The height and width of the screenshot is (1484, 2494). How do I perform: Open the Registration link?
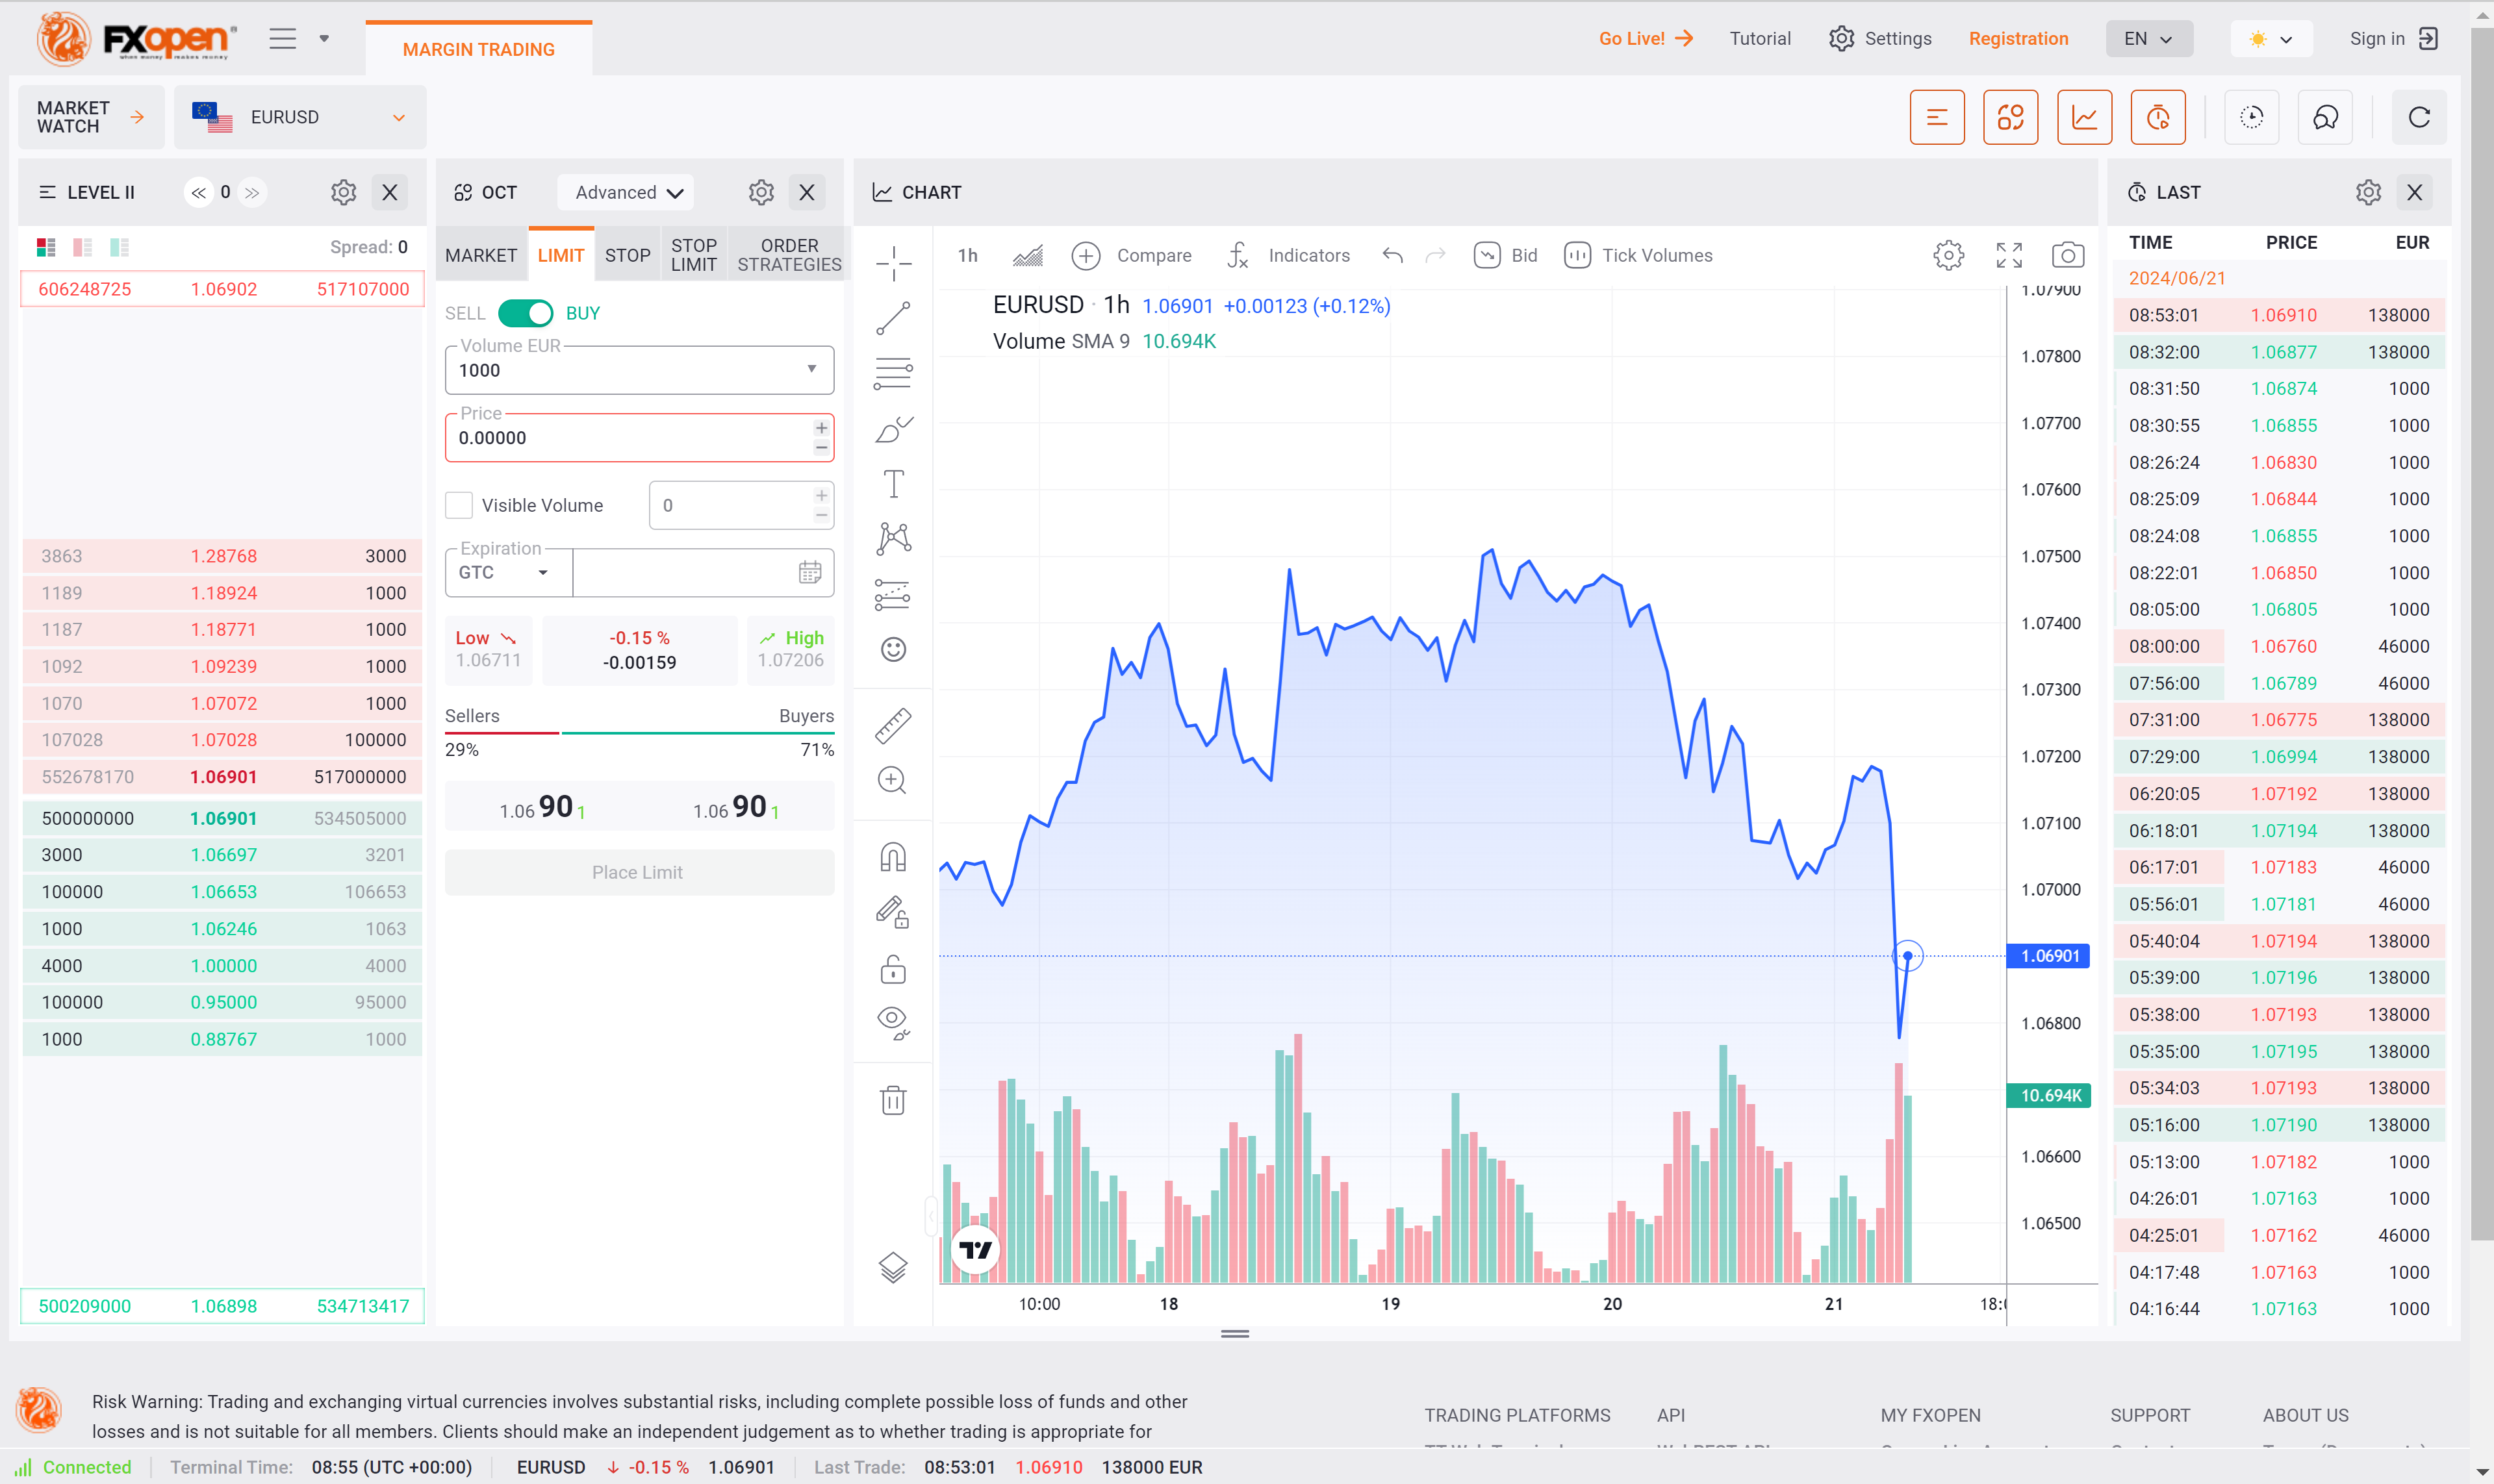coord(2018,38)
